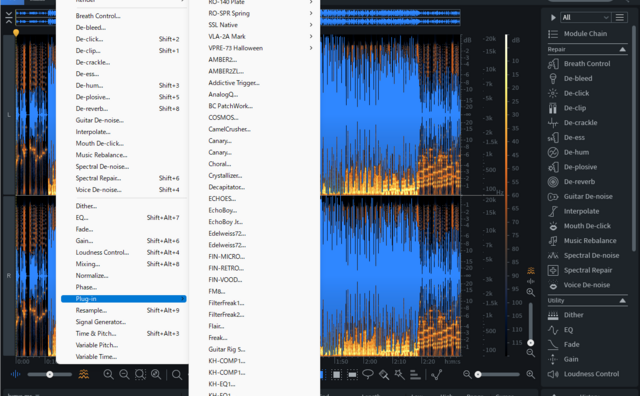Collapse the Utility section

tap(622, 300)
